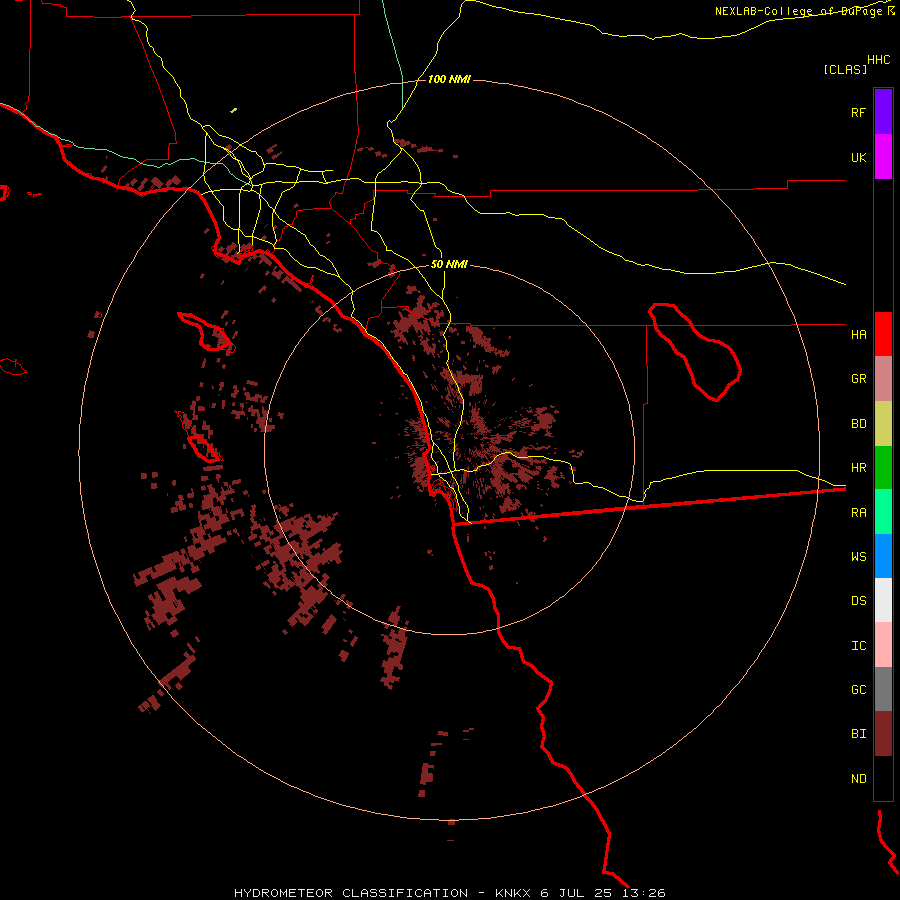Click the ND black legend swatch
The height and width of the screenshot is (900, 900).
(x=883, y=778)
